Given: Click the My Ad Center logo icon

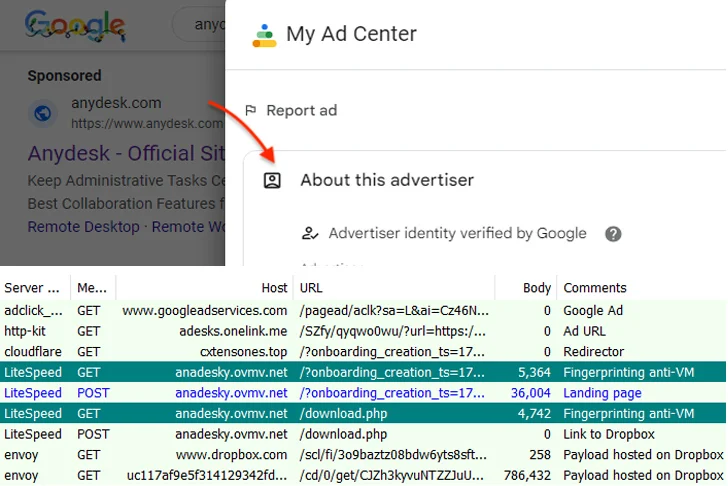Looking at the screenshot, I should tap(264, 34).
